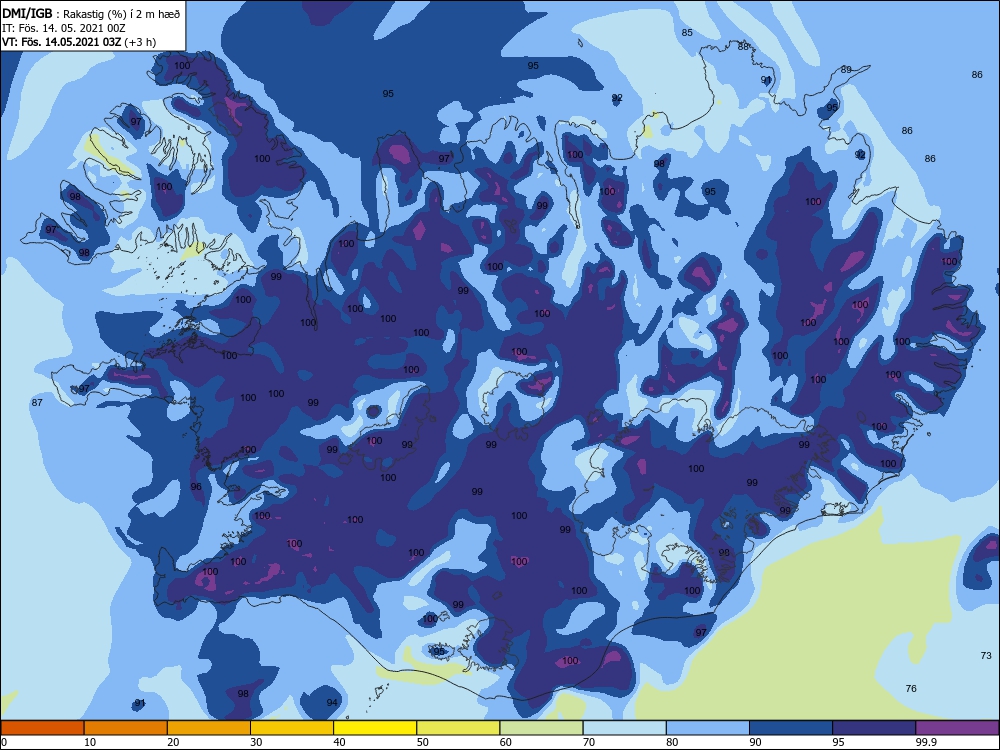Click the legend tick label '0'

coord(4,742)
